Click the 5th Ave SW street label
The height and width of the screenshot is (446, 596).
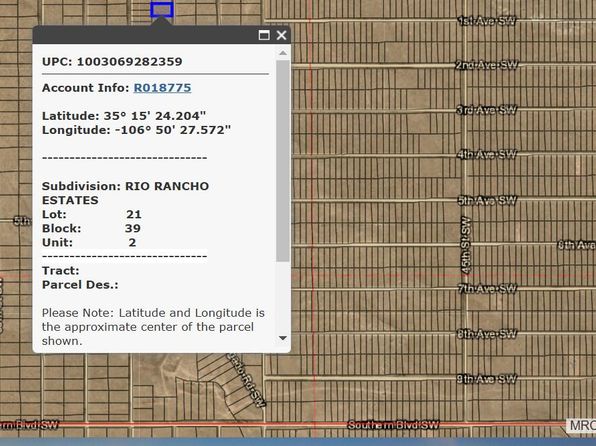coord(487,200)
